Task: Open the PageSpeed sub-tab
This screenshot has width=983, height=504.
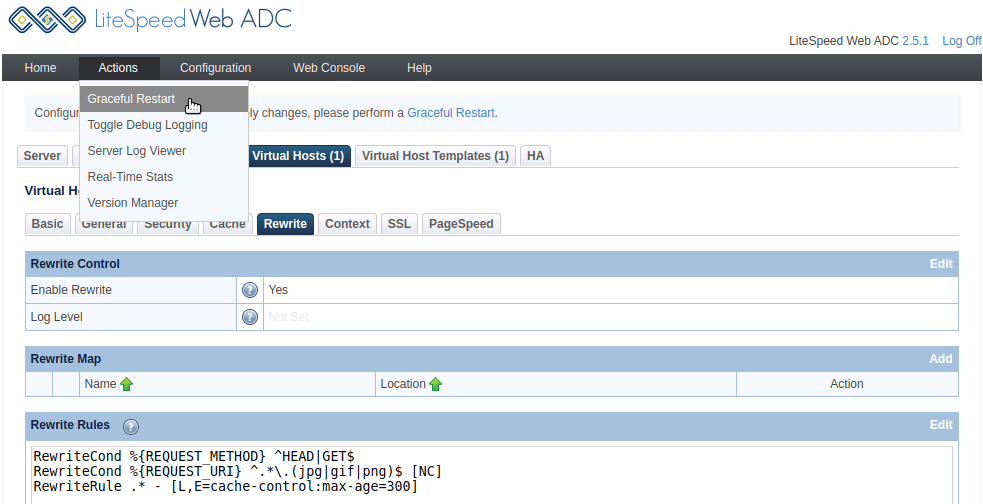Action: (x=461, y=224)
